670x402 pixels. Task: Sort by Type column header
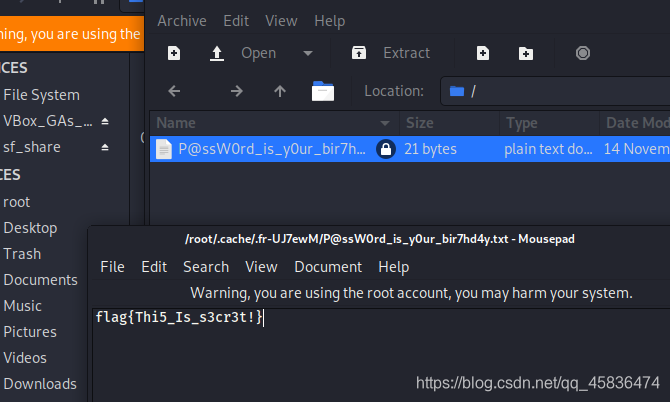pyautogui.click(x=550, y=123)
